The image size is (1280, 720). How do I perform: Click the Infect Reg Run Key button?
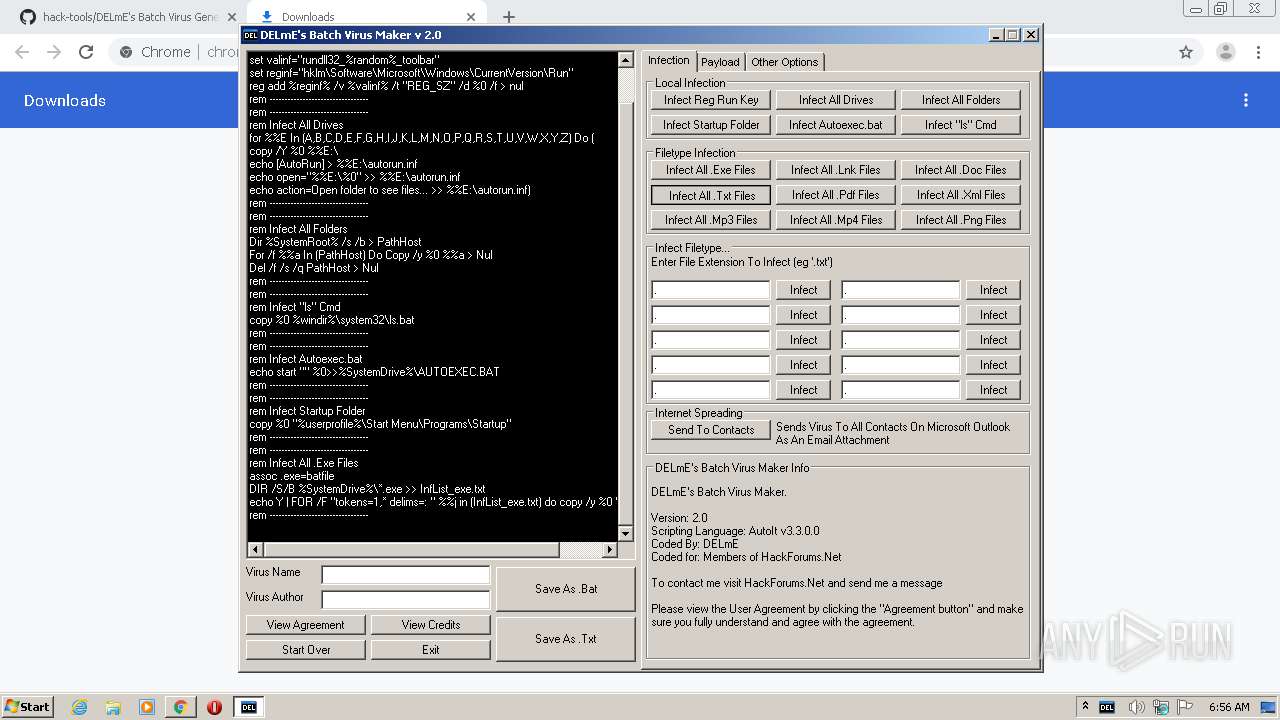(x=711, y=100)
